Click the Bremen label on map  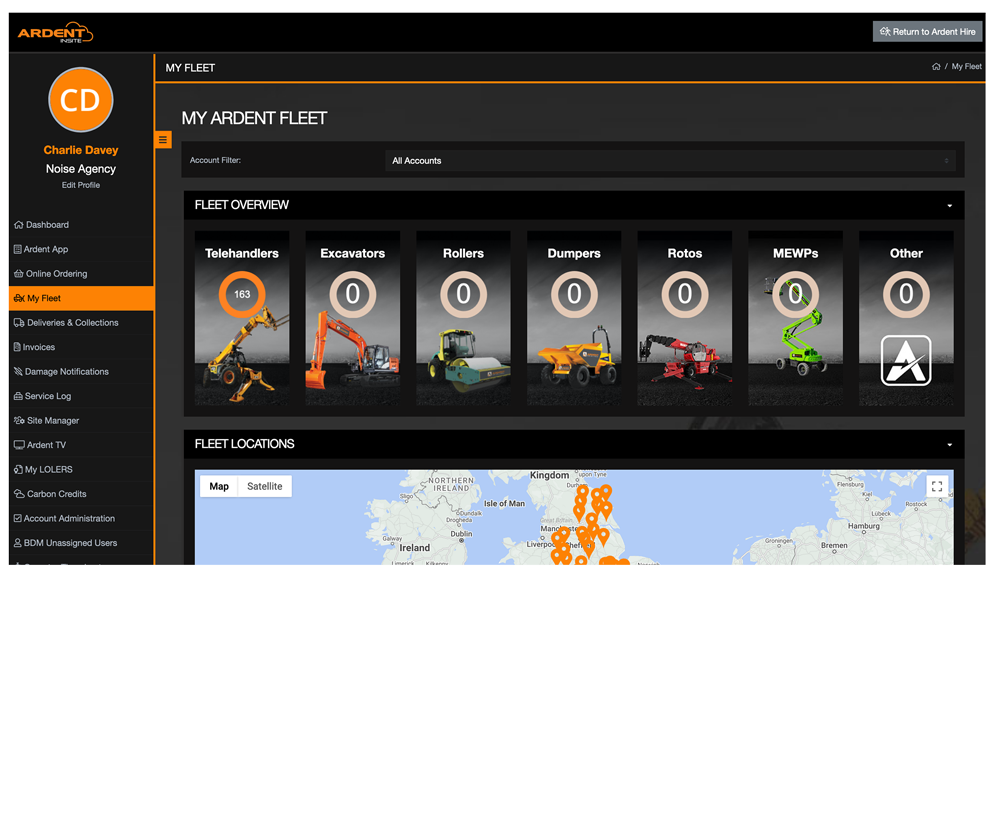[x=834, y=545]
